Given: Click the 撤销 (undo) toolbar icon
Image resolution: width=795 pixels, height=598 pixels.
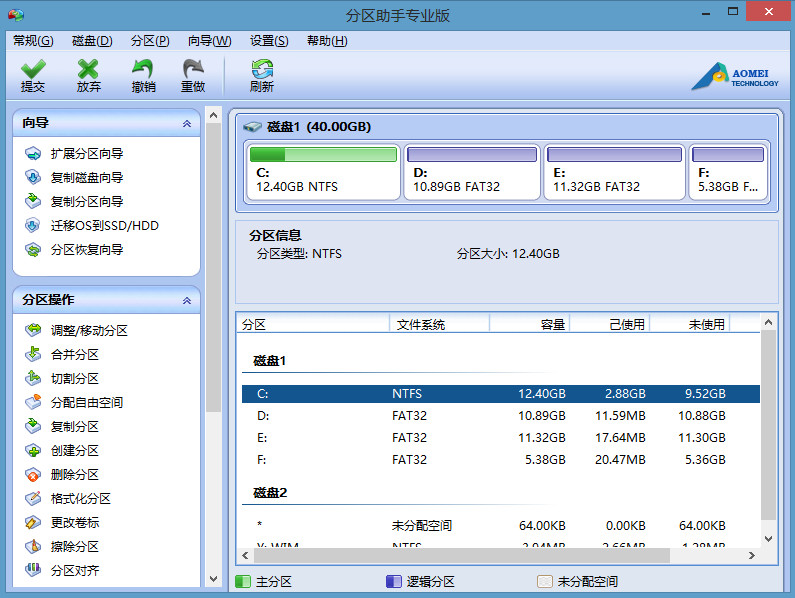Looking at the screenshot, I should [143, 75].
